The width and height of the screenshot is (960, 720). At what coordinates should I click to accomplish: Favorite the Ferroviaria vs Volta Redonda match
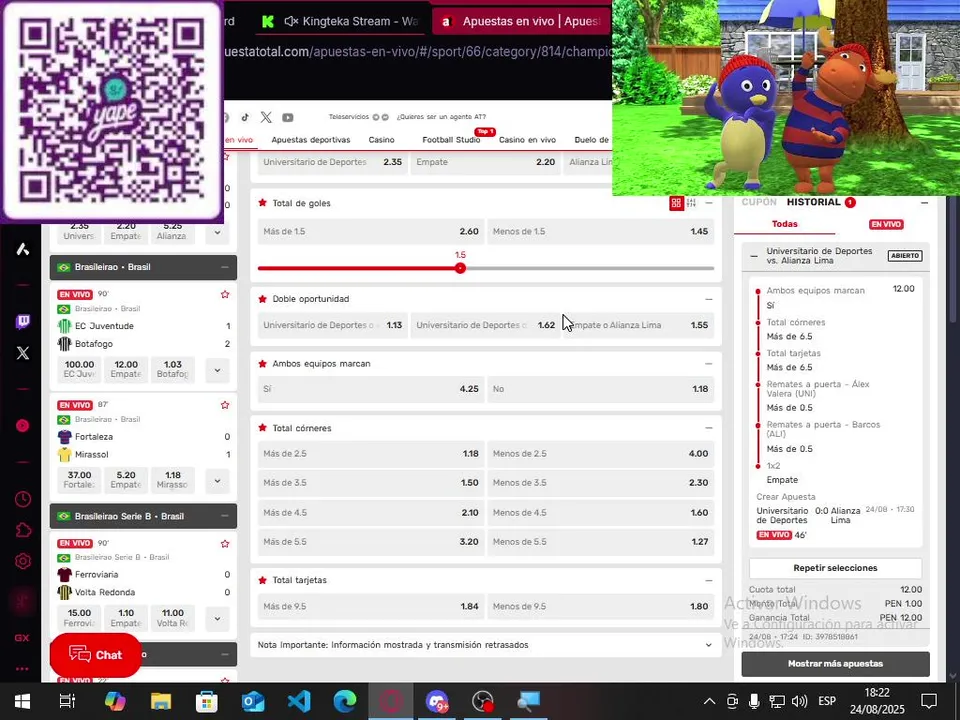click(225, 544)
